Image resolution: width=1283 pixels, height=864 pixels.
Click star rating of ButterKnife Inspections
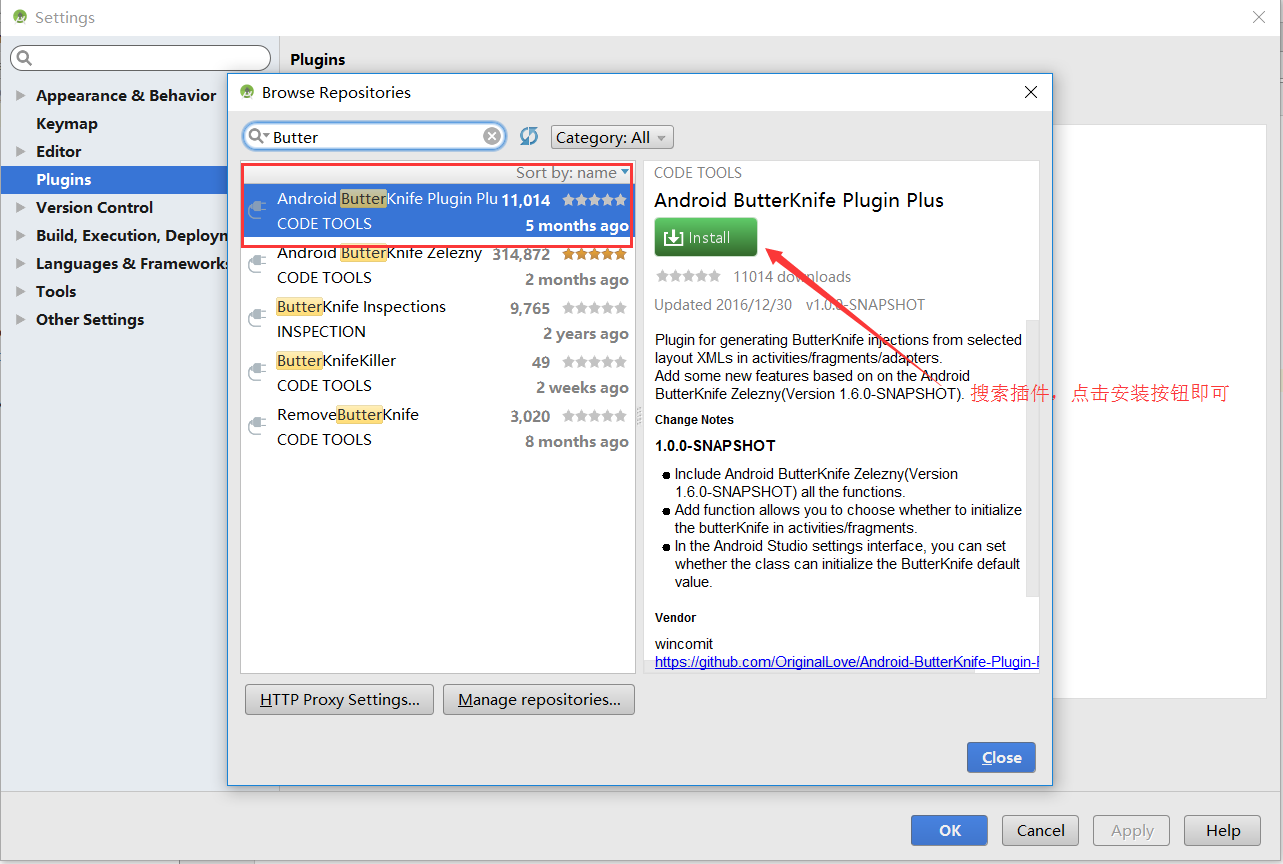coord(595,308)
